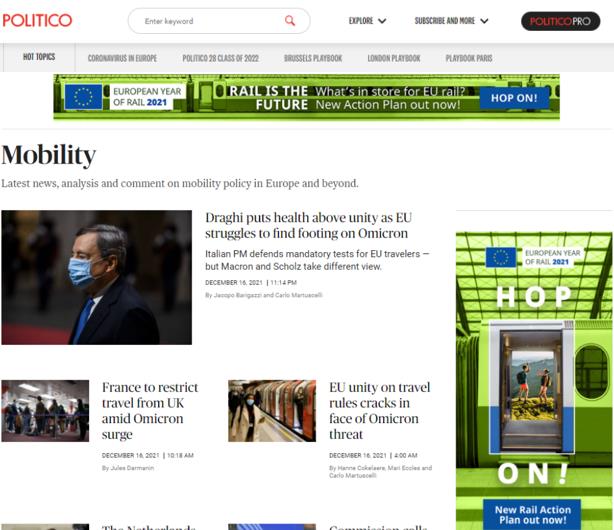Click the Hop On! banner button
Image resolution: width=614 pixels, height=530 pixels.
(x=513, y=98)
